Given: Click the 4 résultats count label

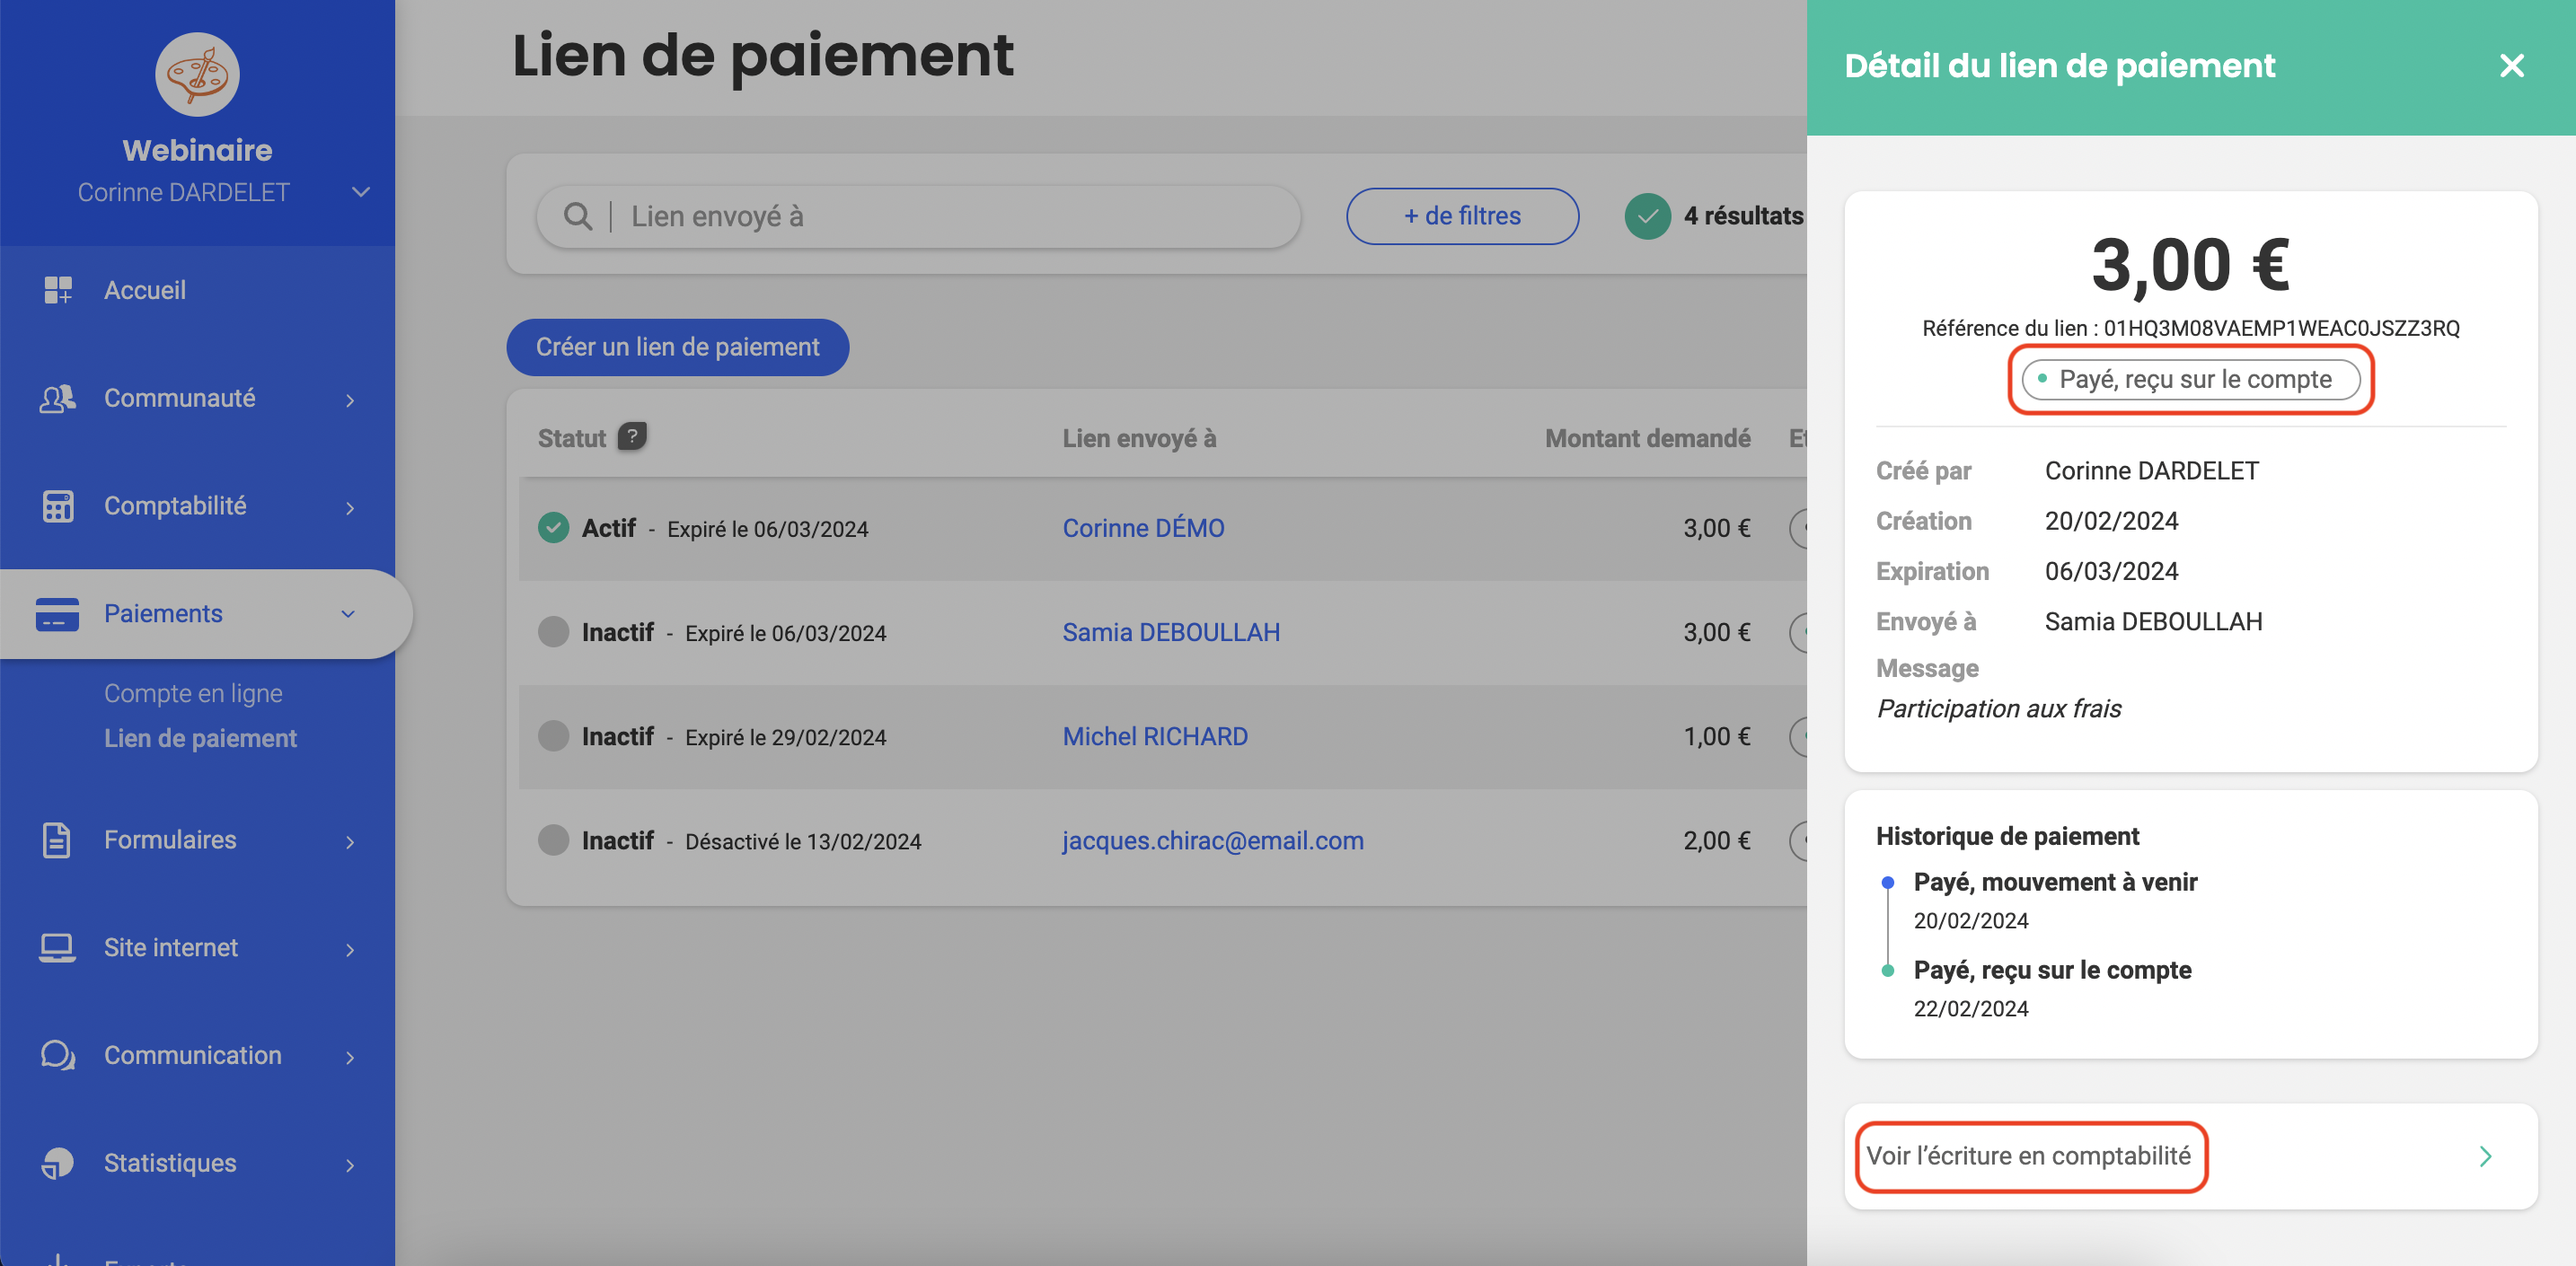Looking at the screenshot, I should click(x=1744, y=216).
